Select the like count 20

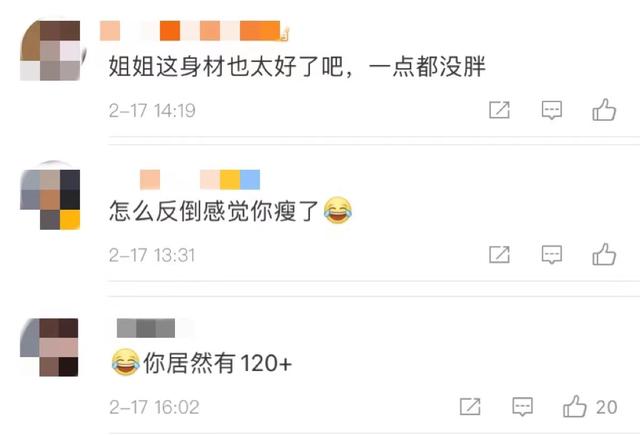tap(606, 407)
